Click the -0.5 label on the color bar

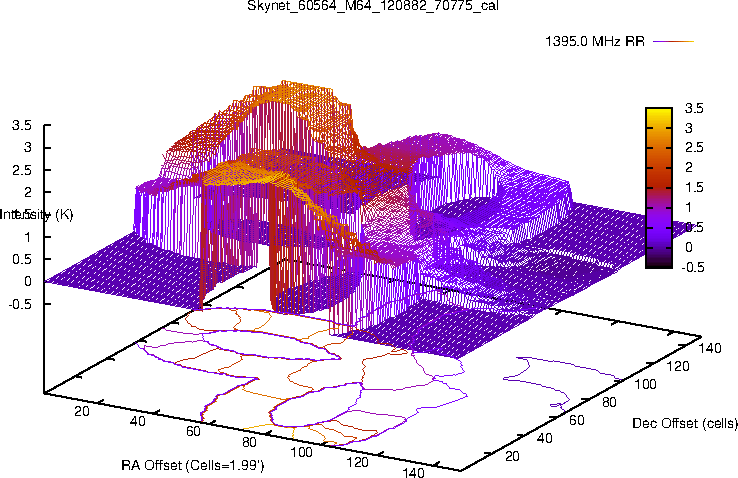click(x=692, y=267)
